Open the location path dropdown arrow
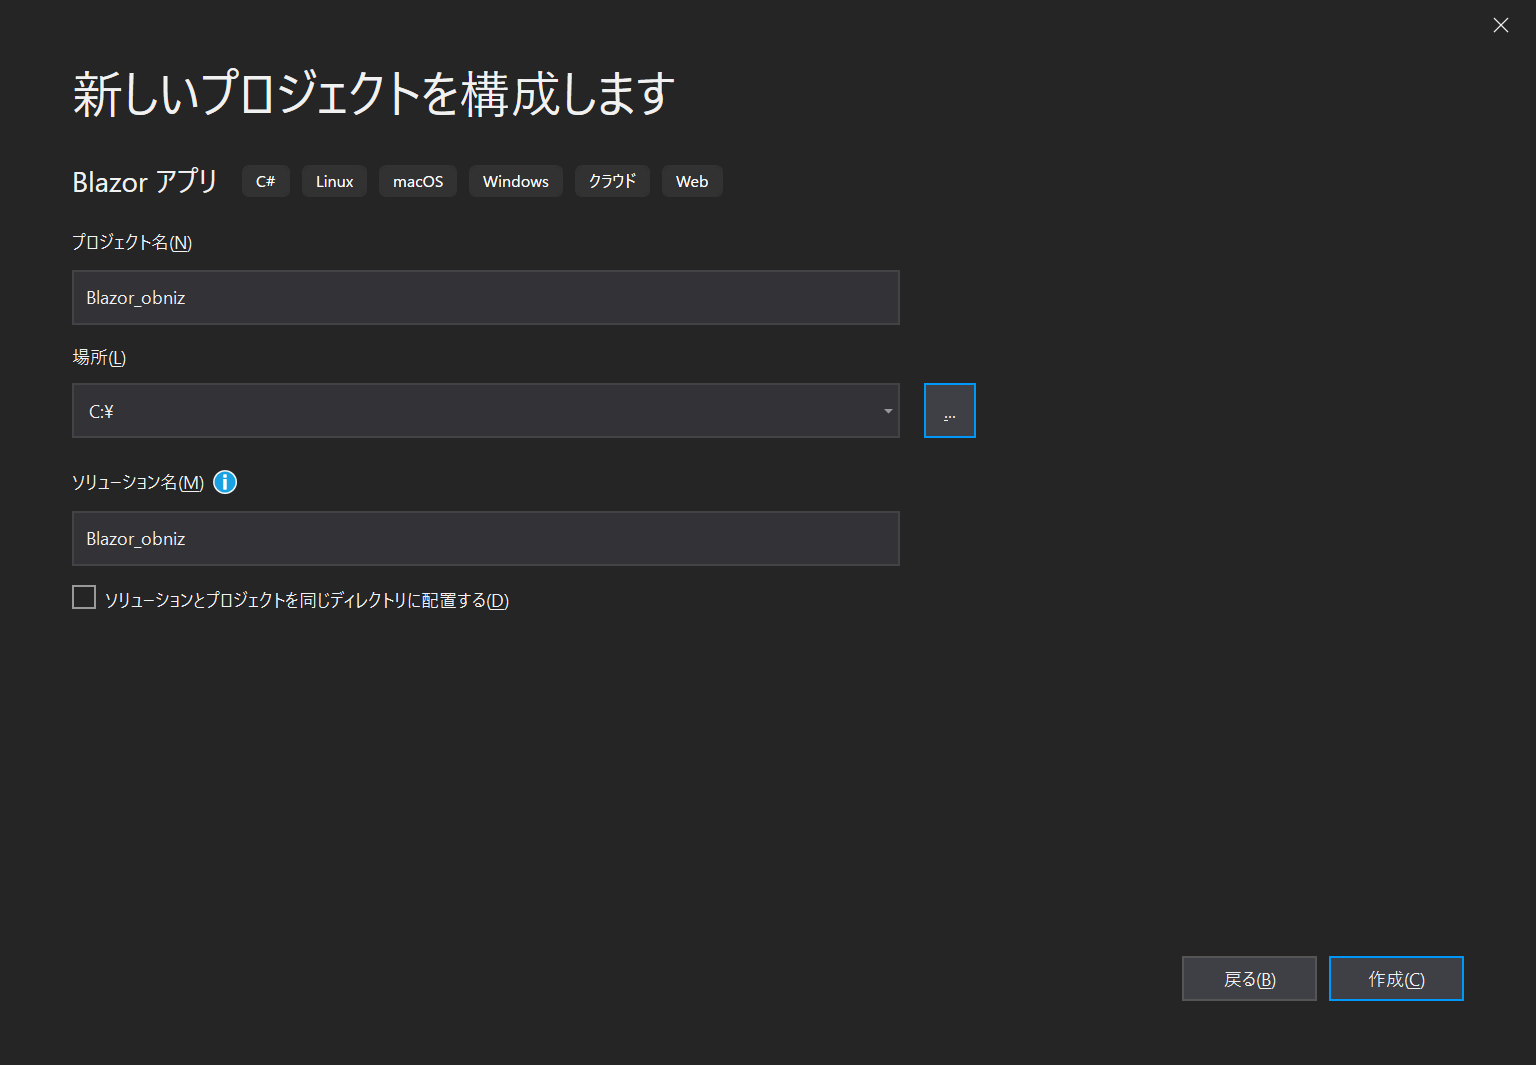This screenshot has width=1536, height=1065. [x=888, y=411]
